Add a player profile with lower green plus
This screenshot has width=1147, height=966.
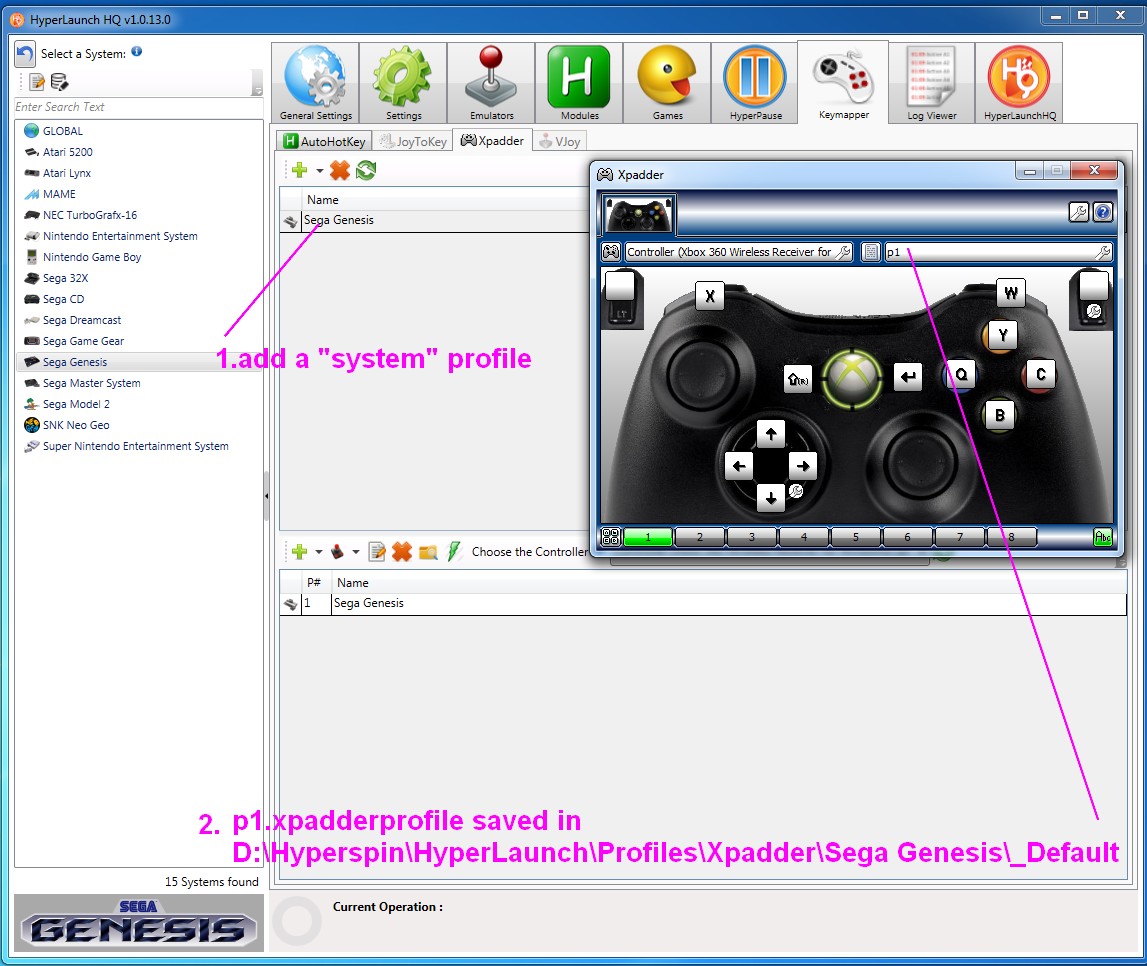tap(299, 551)
